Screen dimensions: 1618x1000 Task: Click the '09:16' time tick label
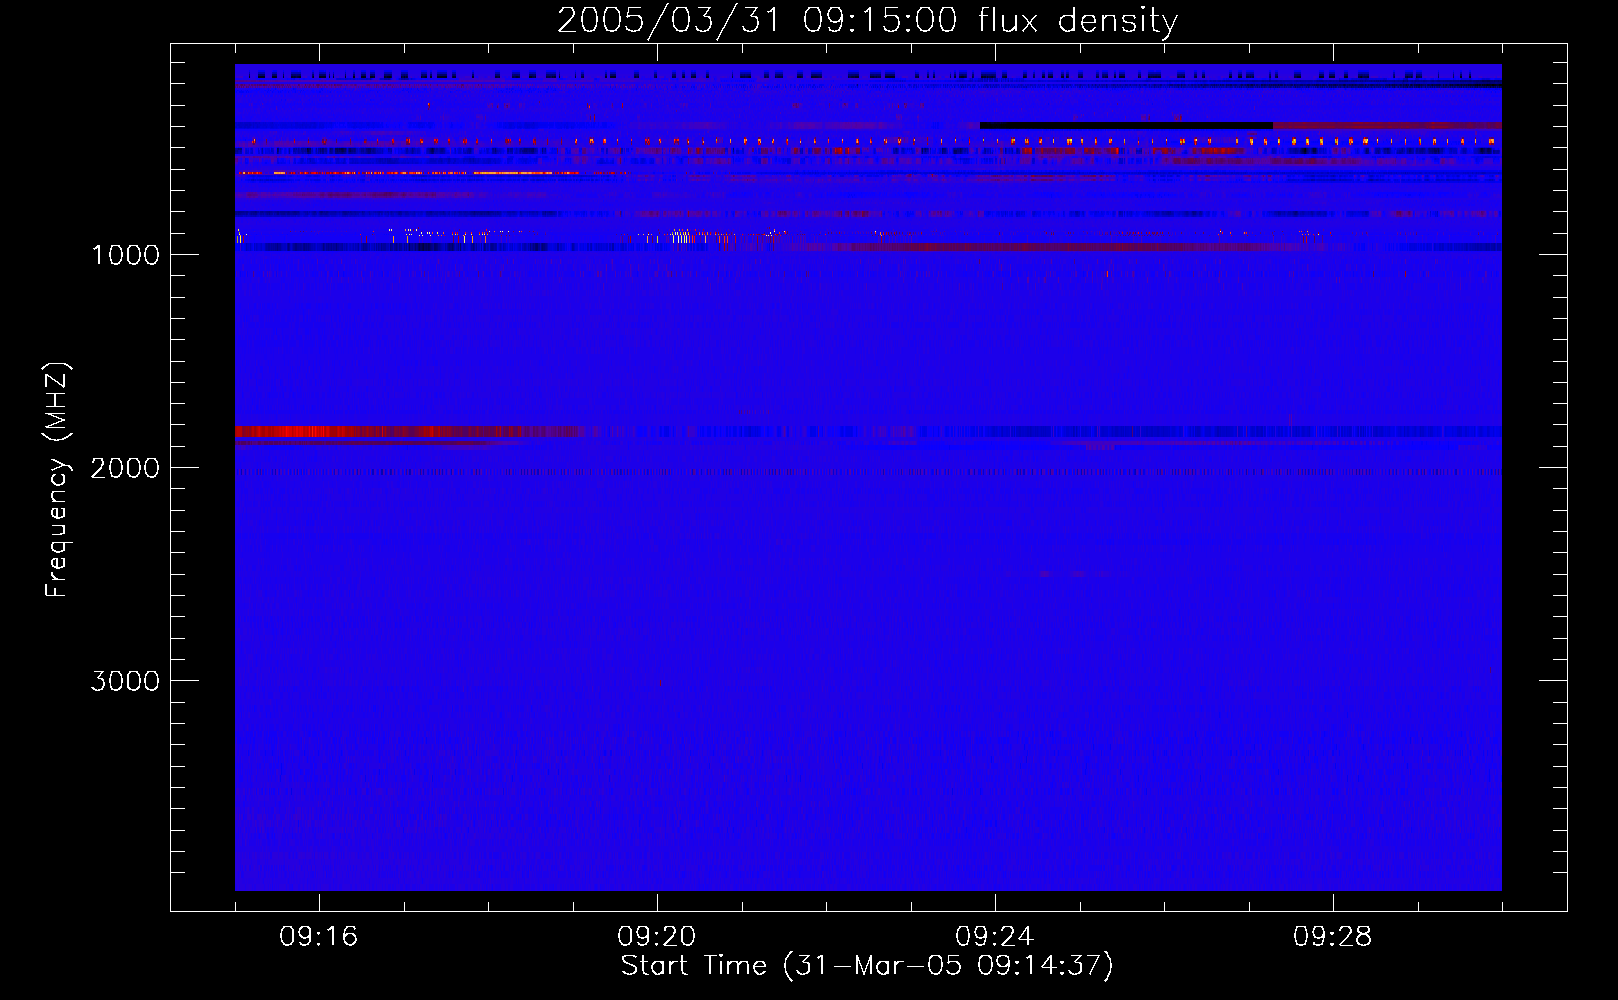319,937
